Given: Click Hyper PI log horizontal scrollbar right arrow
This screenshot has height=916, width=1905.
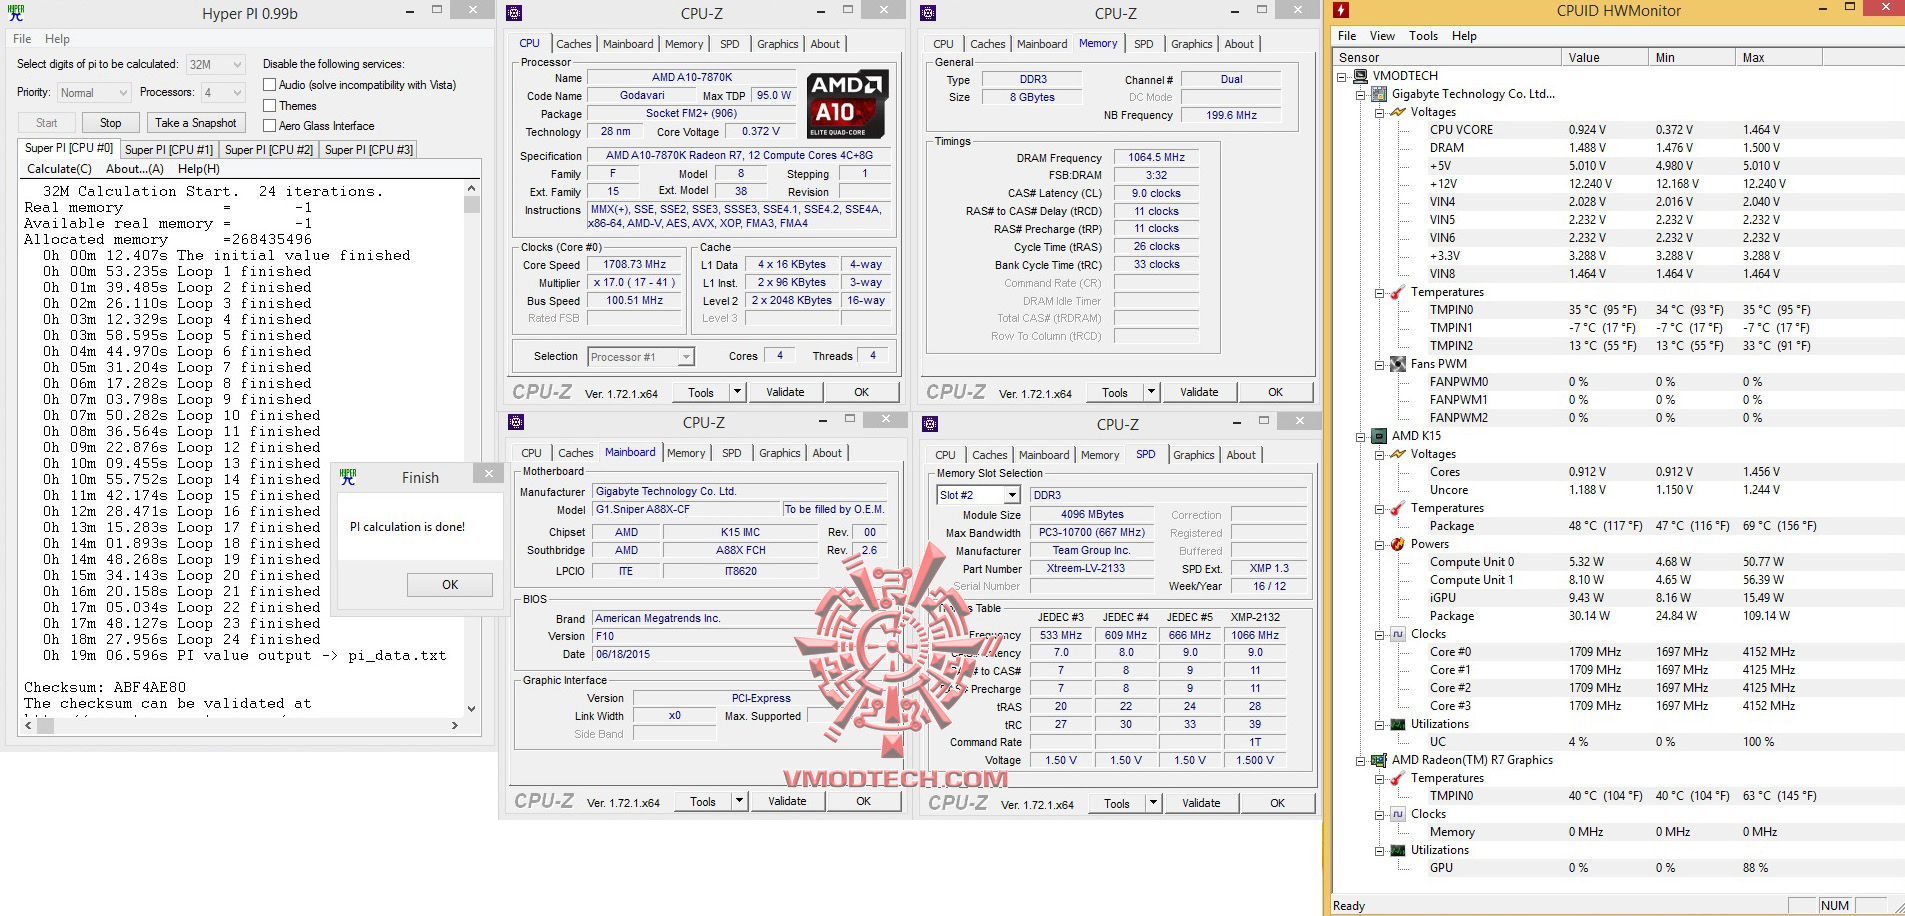Looking at the screenshot, I should pyautogui.click(x=455, y=726).
